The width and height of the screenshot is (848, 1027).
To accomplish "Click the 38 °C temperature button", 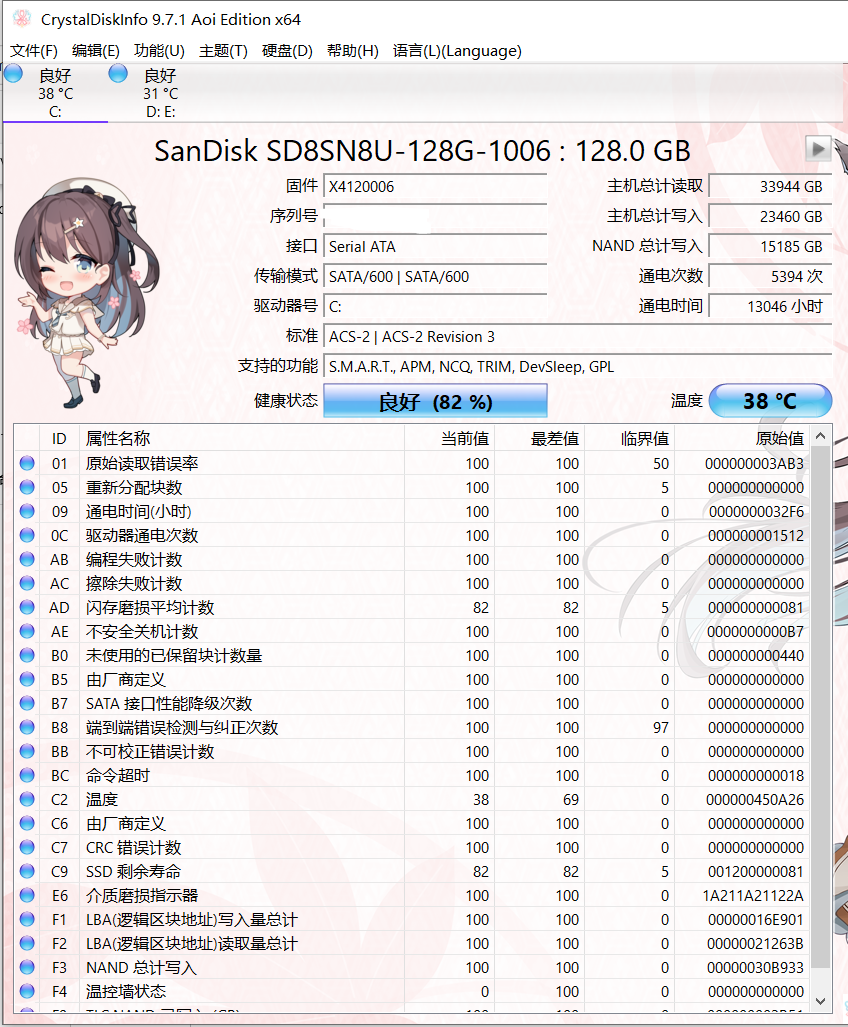I will coord(770,401).
